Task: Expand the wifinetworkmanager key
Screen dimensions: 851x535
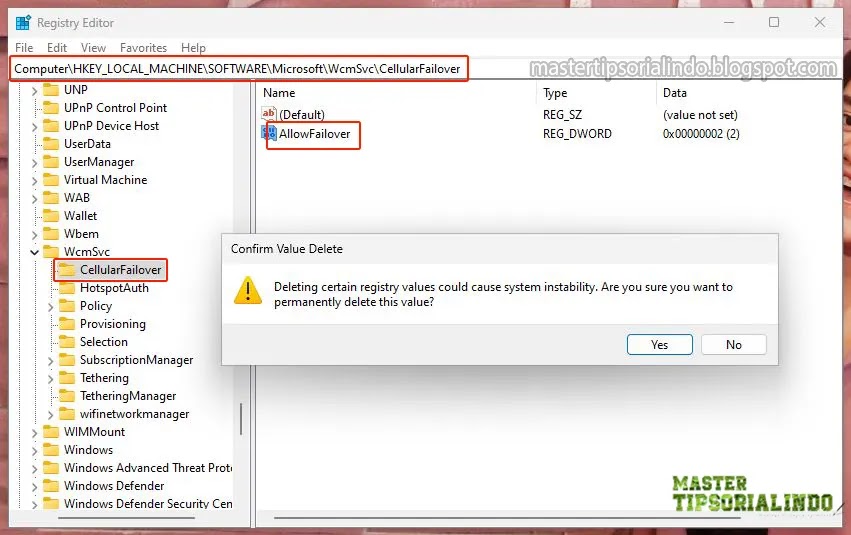Action: [50, 415]
